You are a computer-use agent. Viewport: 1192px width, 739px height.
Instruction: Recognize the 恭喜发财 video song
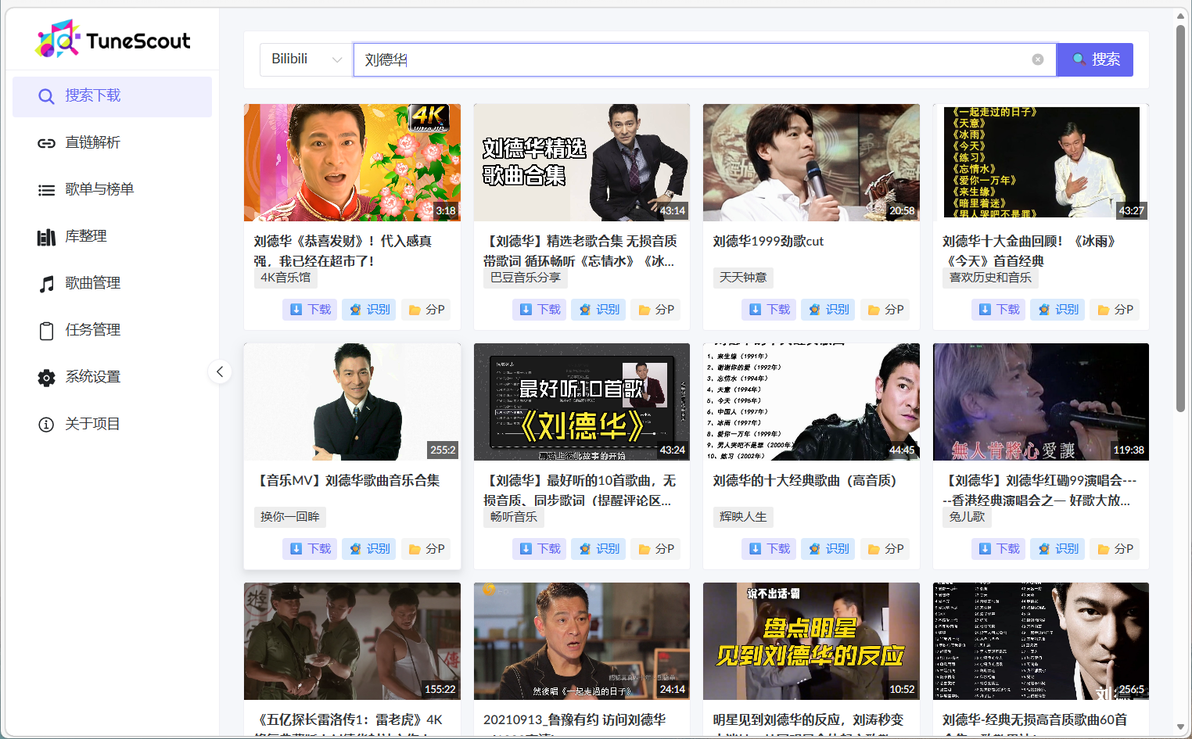(x=369, y=309)
